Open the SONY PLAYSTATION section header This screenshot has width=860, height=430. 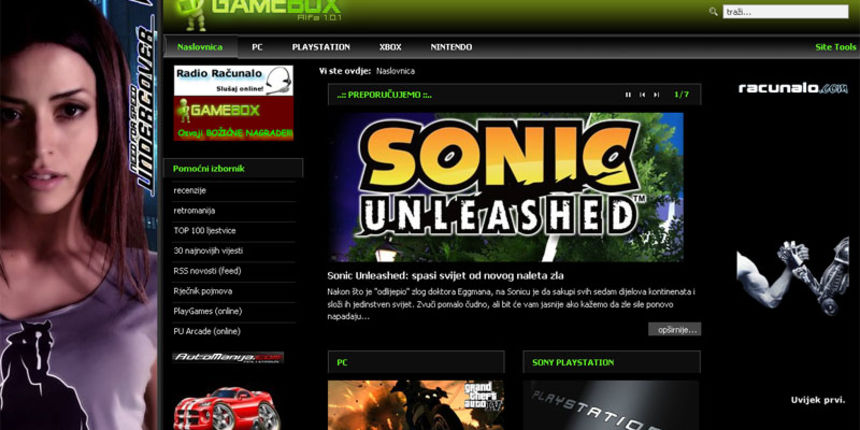612,363
